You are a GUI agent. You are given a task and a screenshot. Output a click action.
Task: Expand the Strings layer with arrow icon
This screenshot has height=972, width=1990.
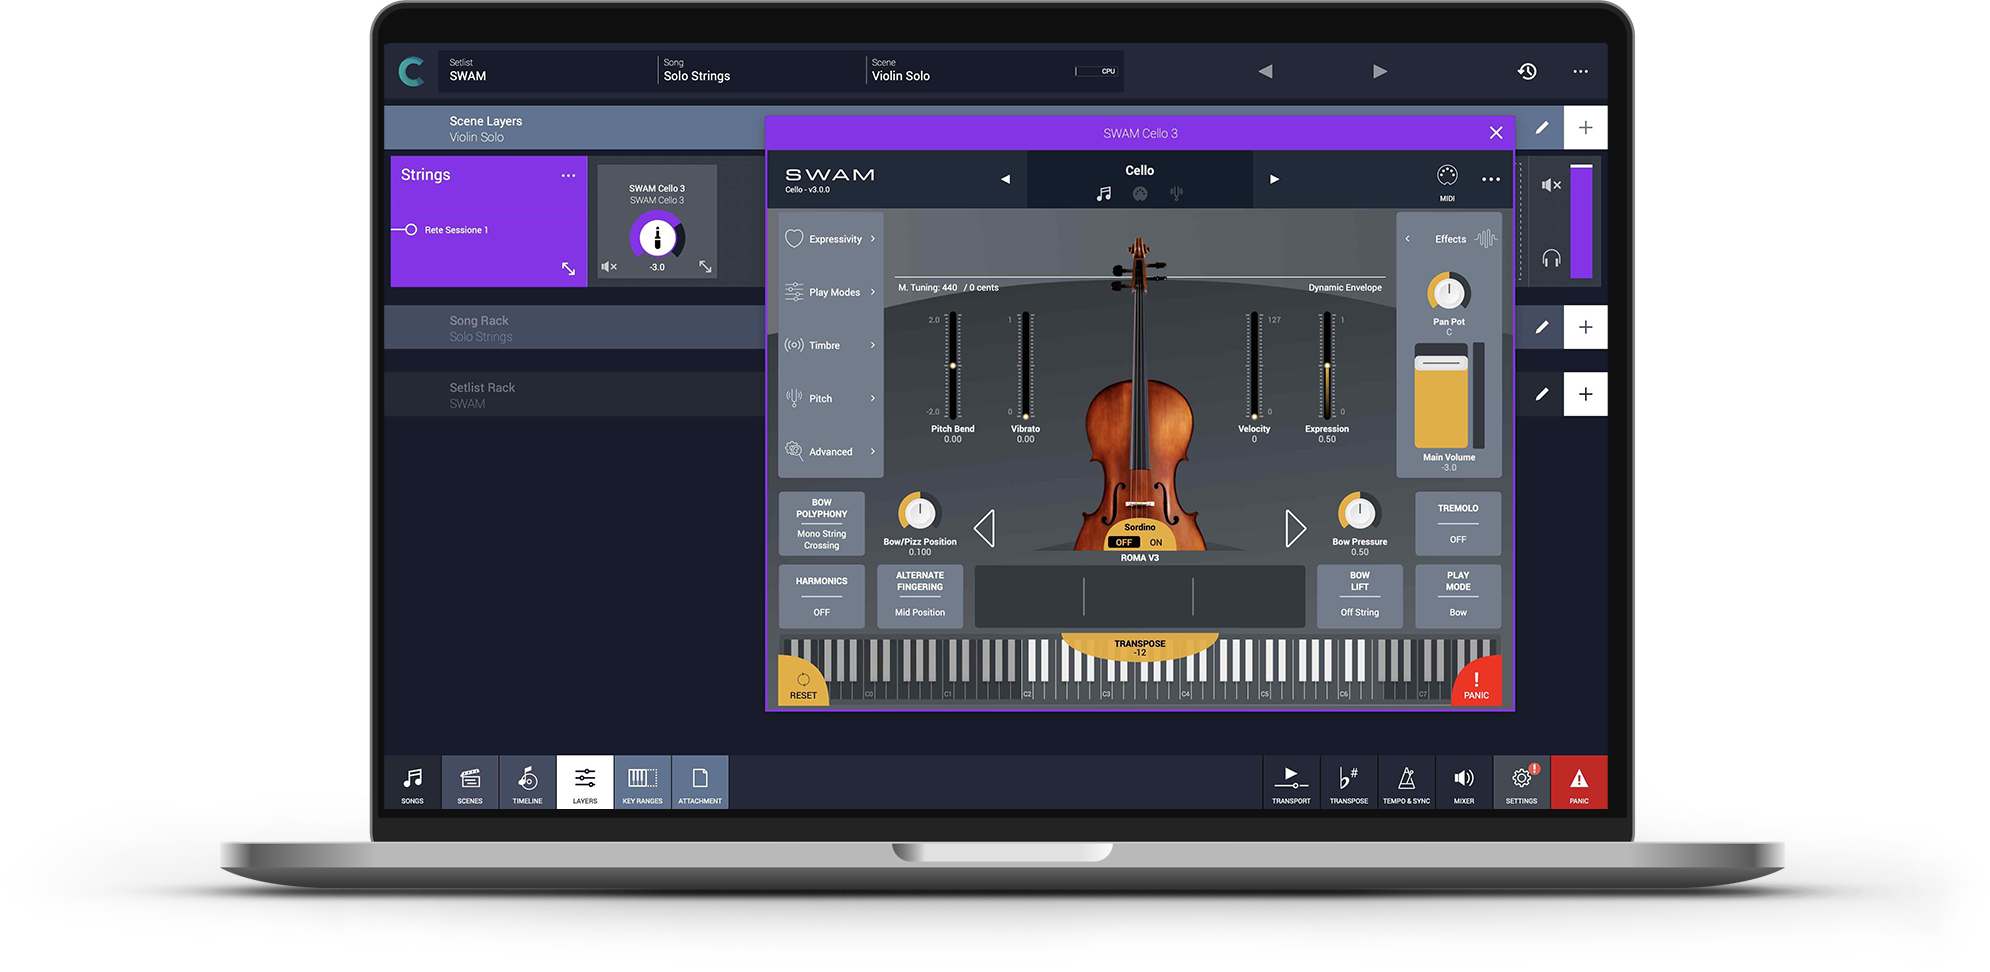click(568, 268)
